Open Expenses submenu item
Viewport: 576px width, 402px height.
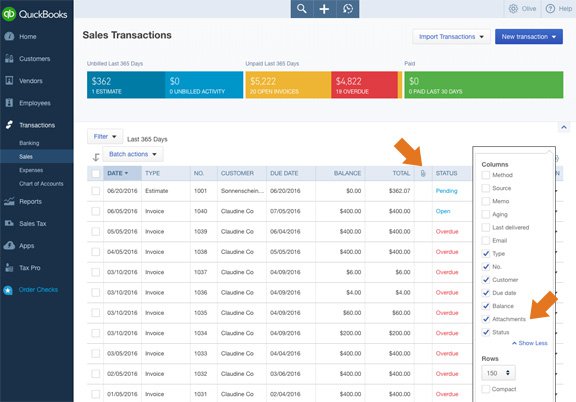(31, 170)
